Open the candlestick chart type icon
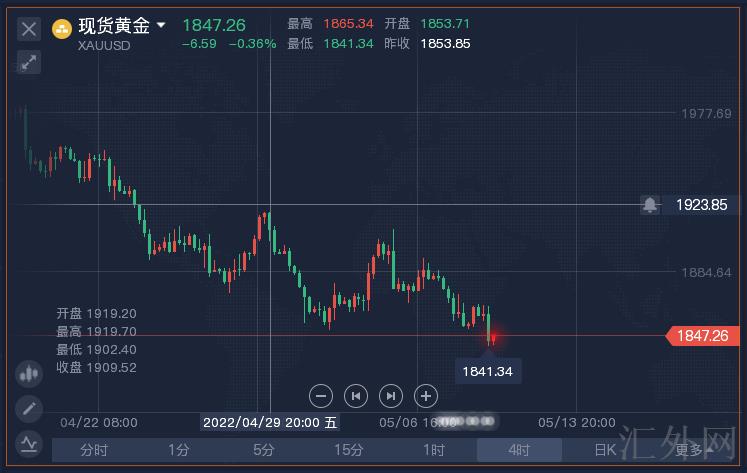 (x=29, y=373)
